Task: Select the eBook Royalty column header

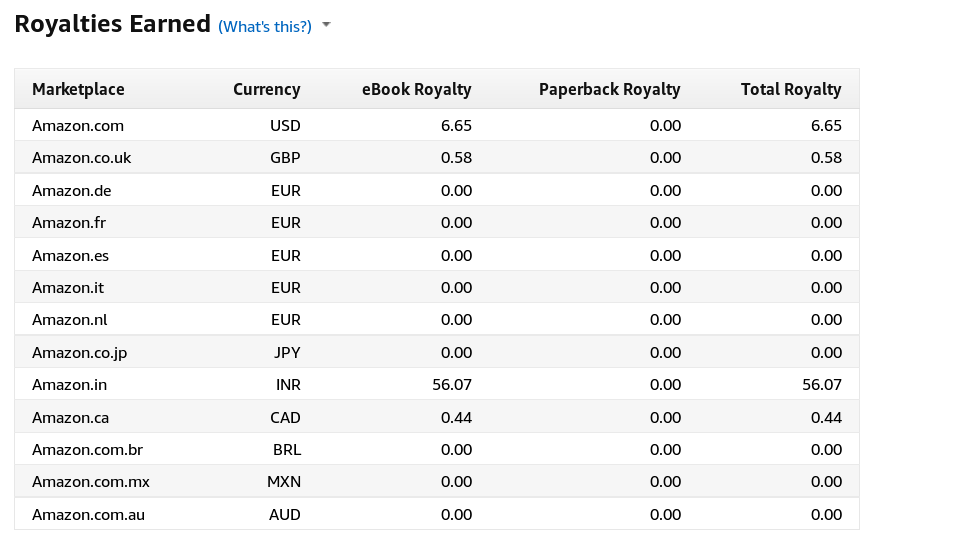Action: click(x=417, y=90)
